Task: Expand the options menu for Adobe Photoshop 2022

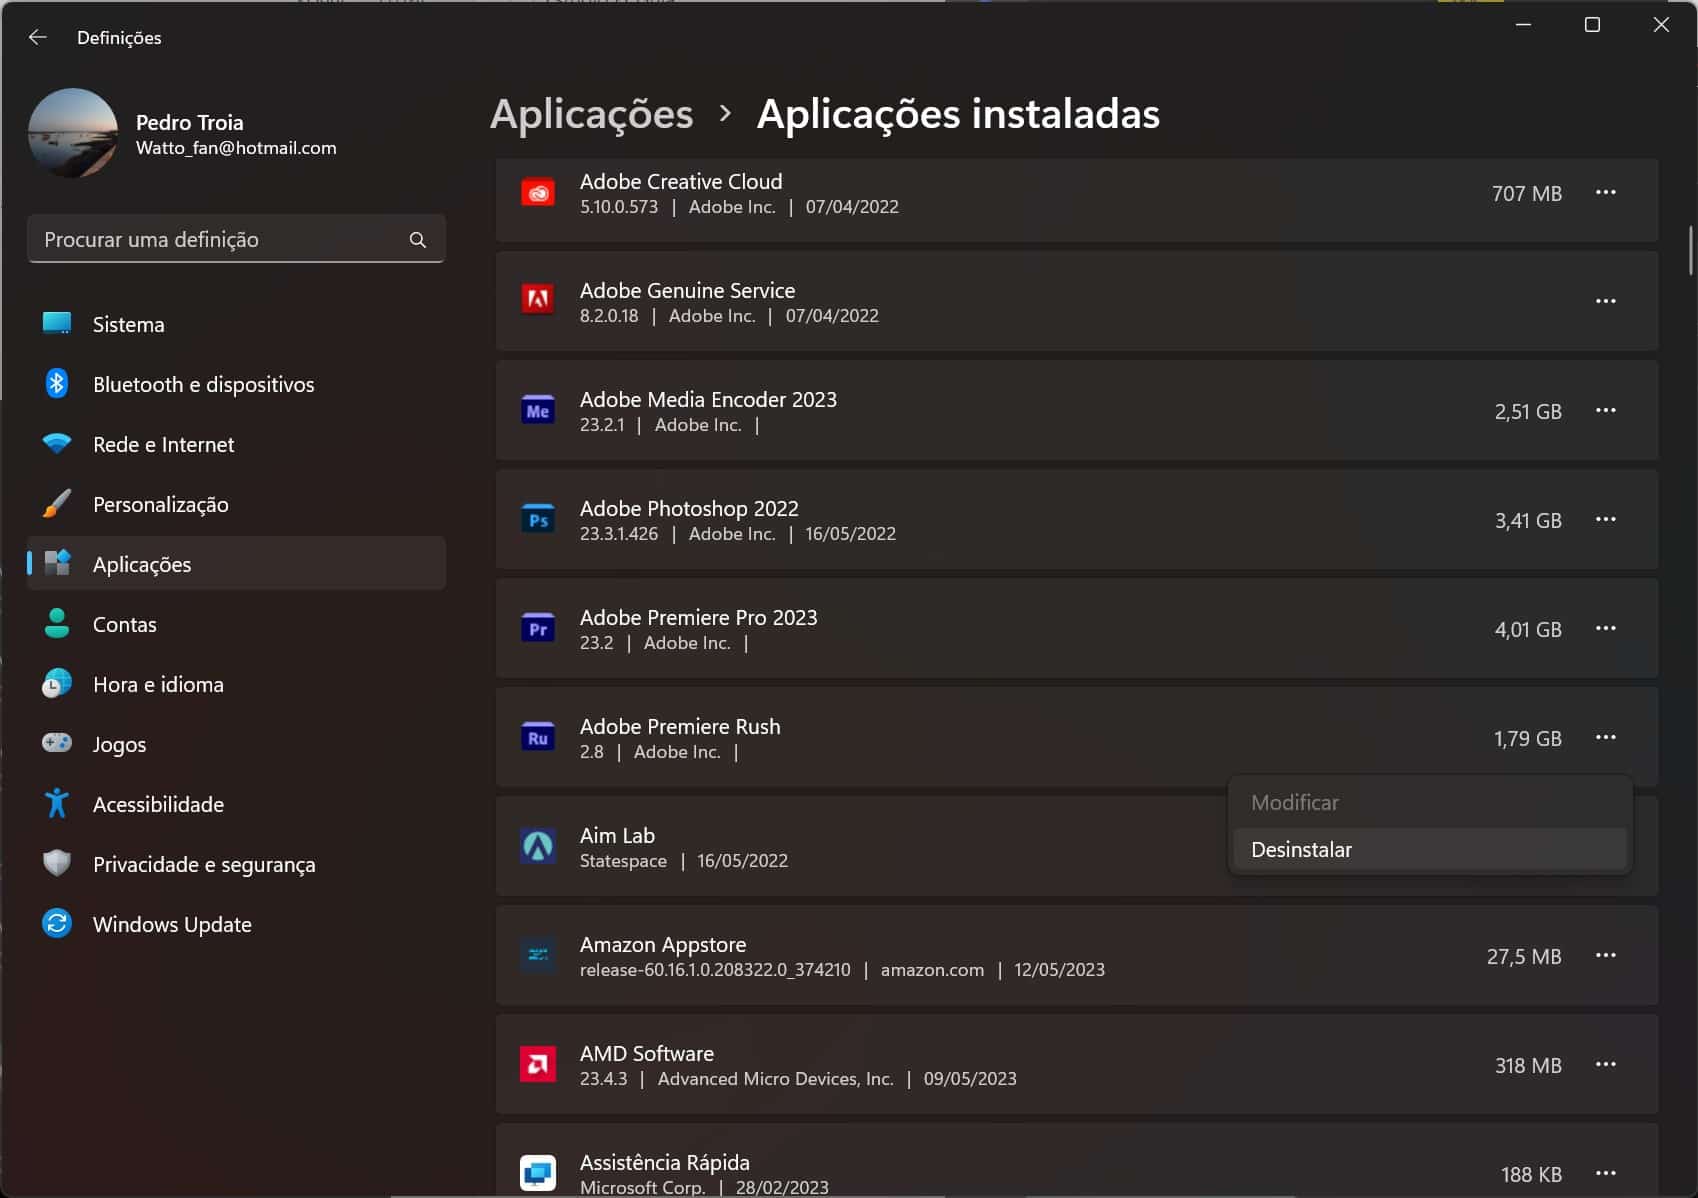Action: click(1605, 519)
